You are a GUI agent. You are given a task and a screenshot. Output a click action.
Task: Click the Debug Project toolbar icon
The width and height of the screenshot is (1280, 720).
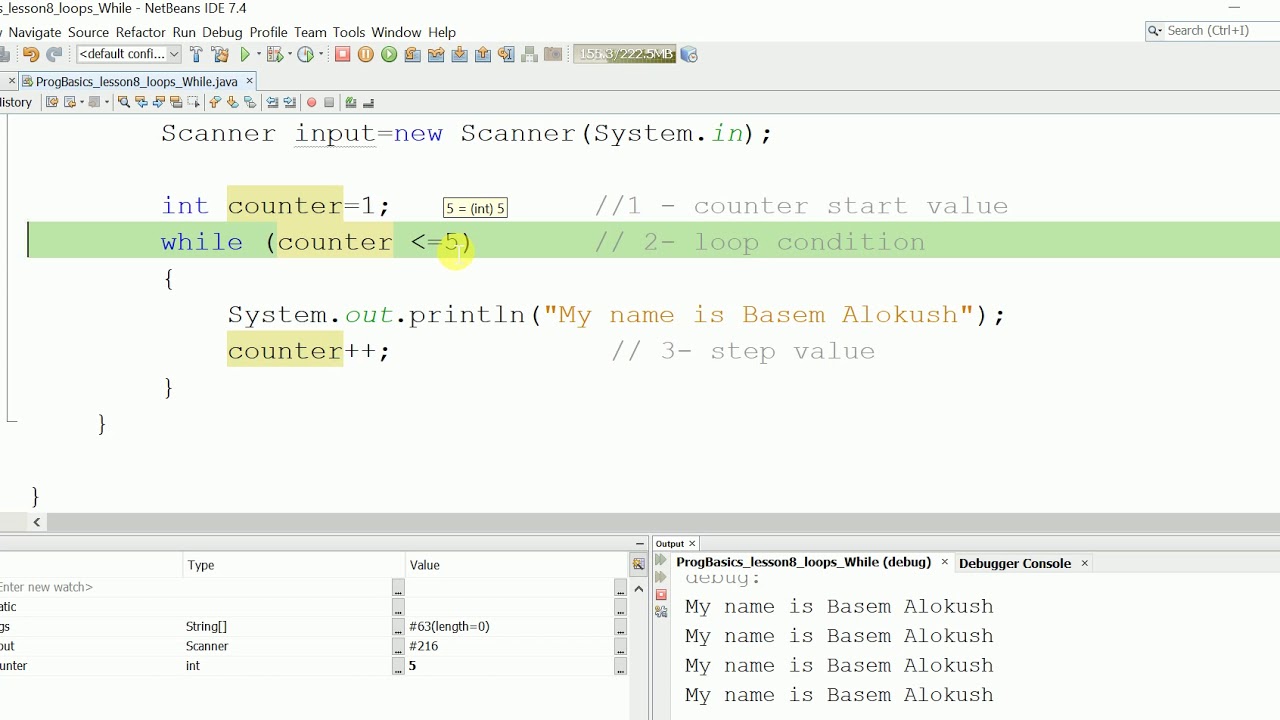275,54
